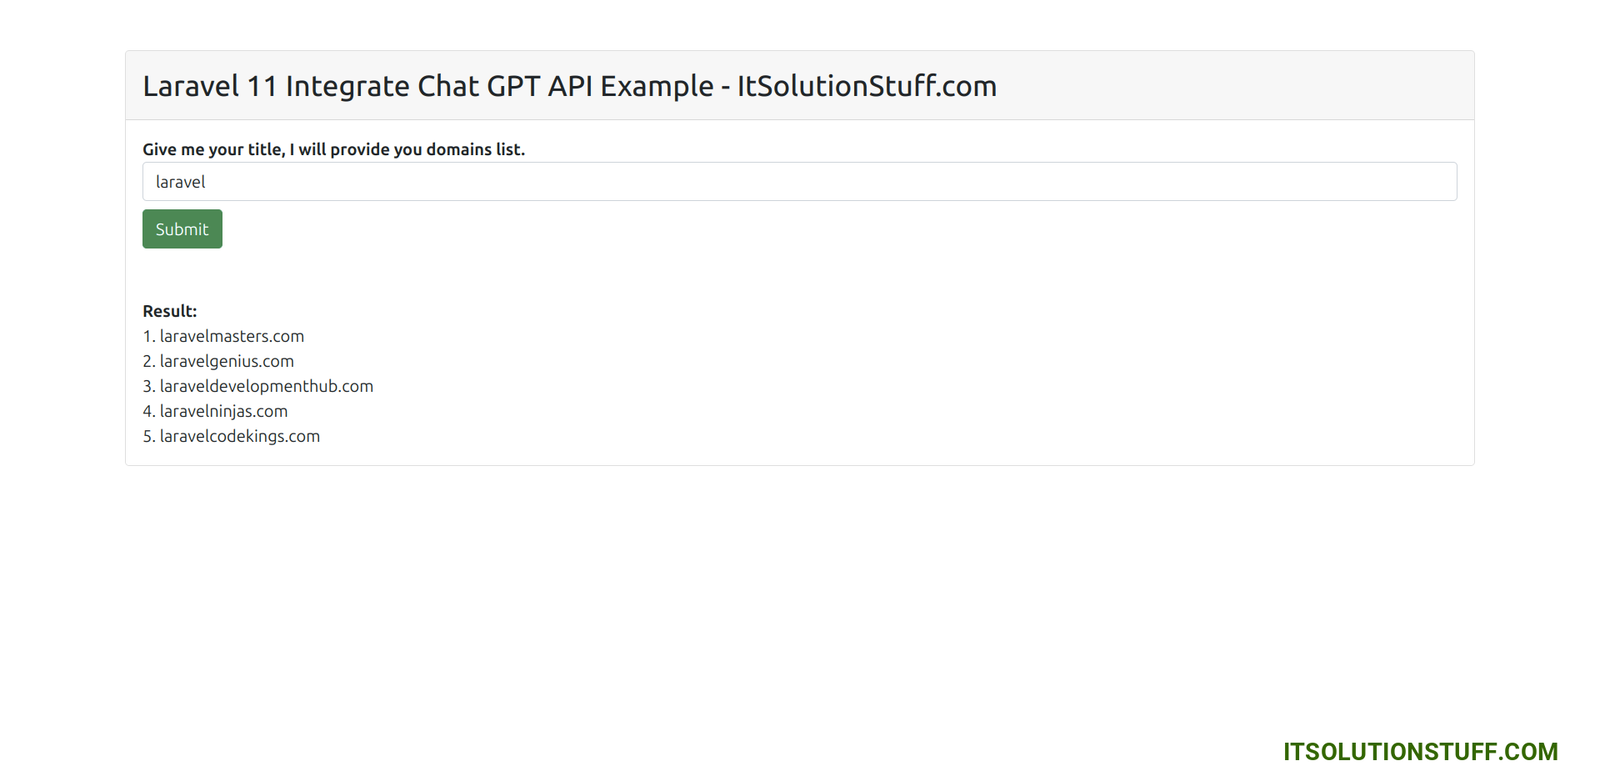Click the Result: heading text

tap(169, 311)
